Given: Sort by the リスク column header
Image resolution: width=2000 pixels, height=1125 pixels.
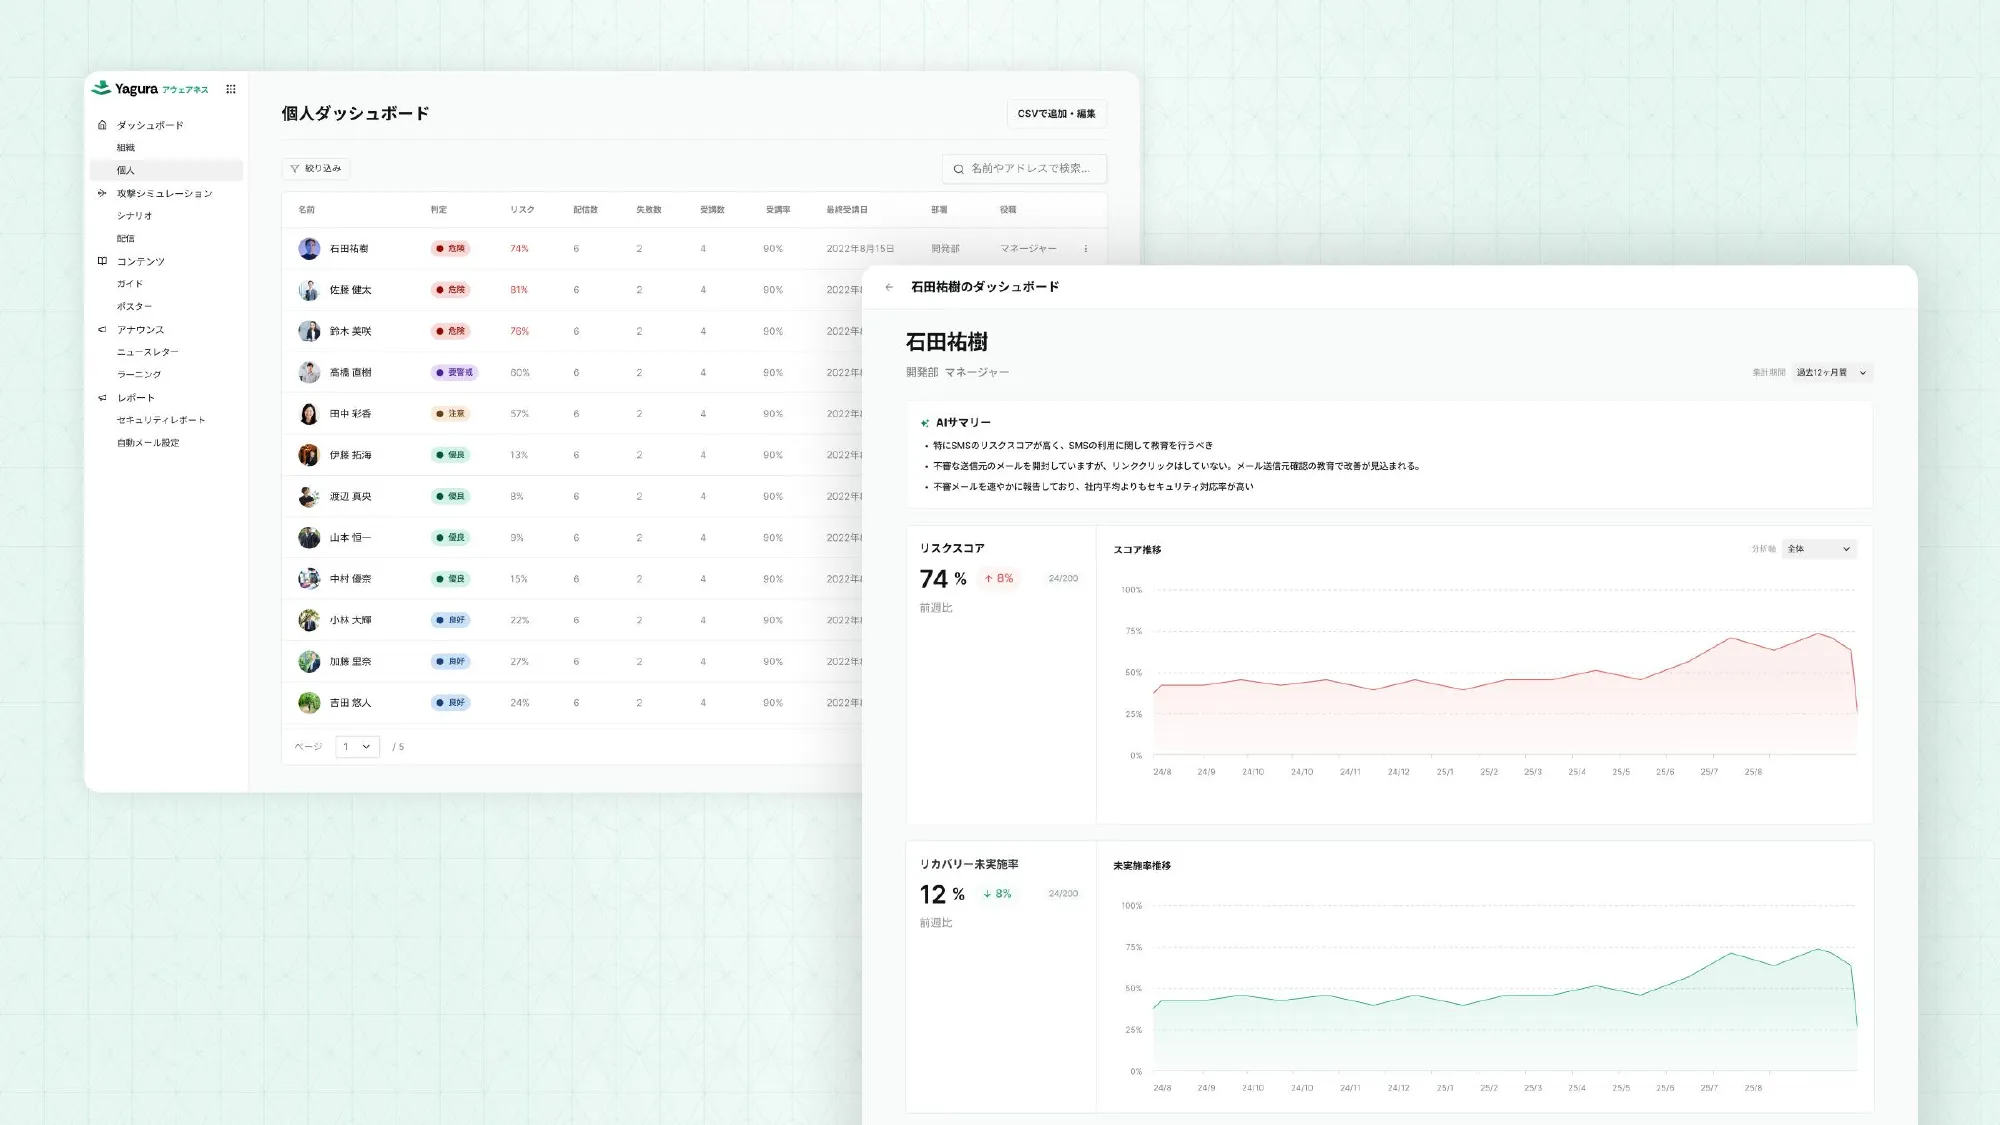Looking at the screenshot, I should (x=522, y=210).
